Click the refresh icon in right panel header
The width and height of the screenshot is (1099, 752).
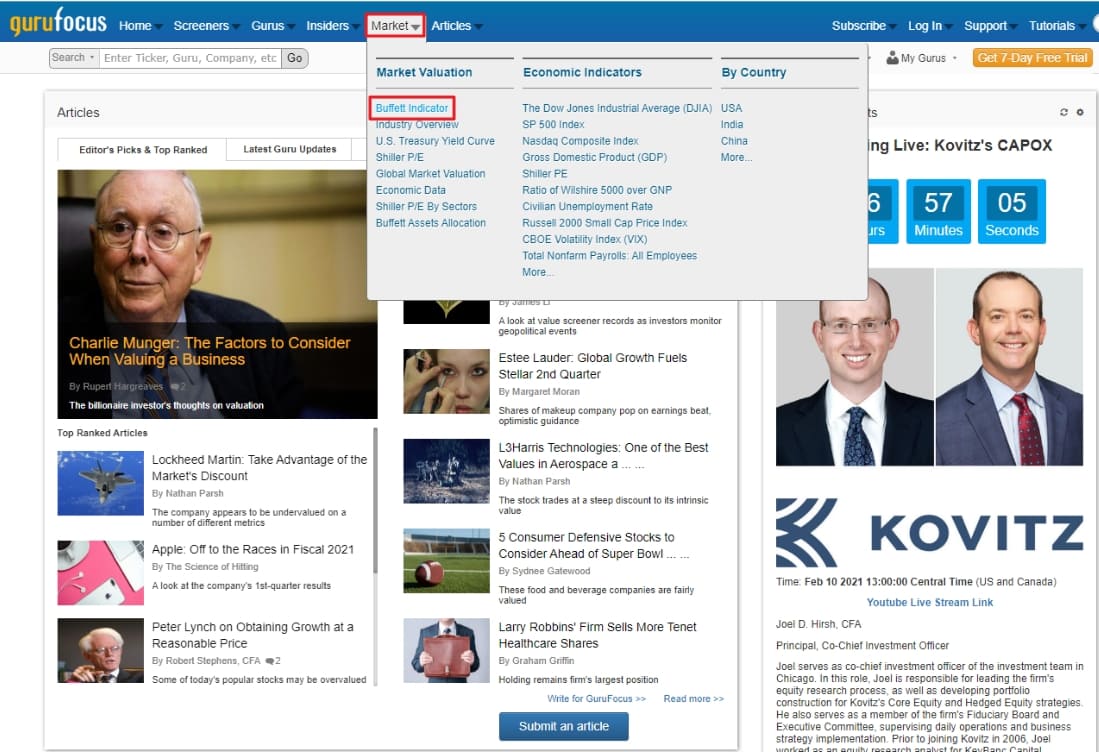1064,112
